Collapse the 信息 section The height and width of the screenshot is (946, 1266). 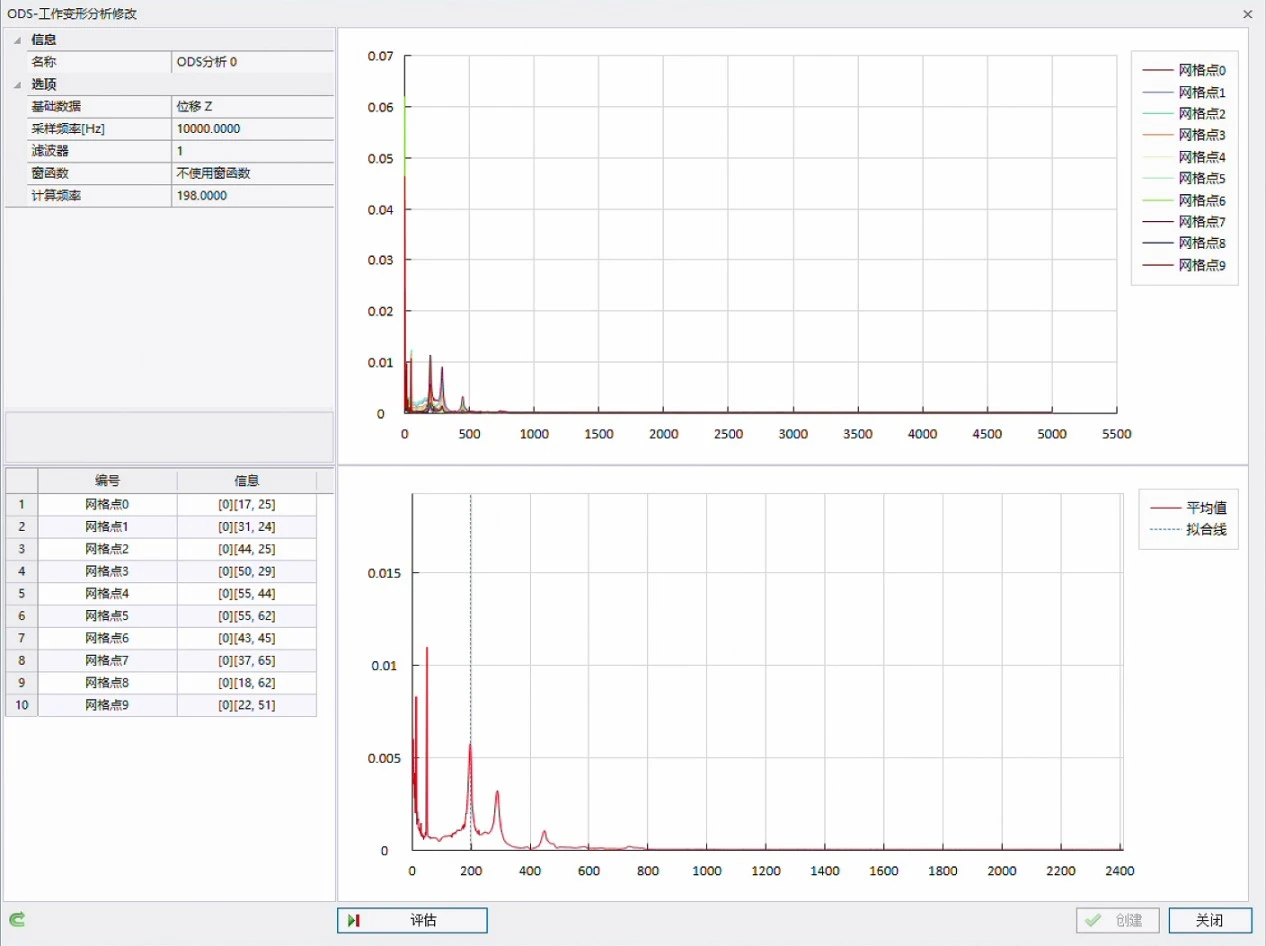[17, 40]
